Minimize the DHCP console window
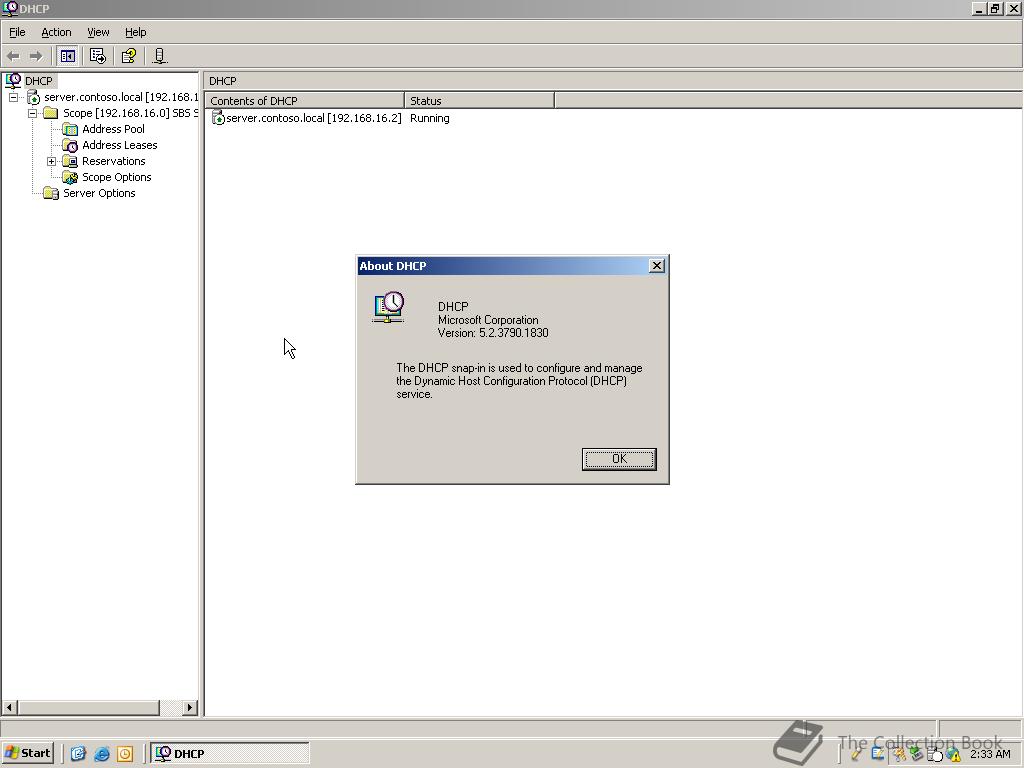This screenshot has height=768, width=1024. pos(979,8)
